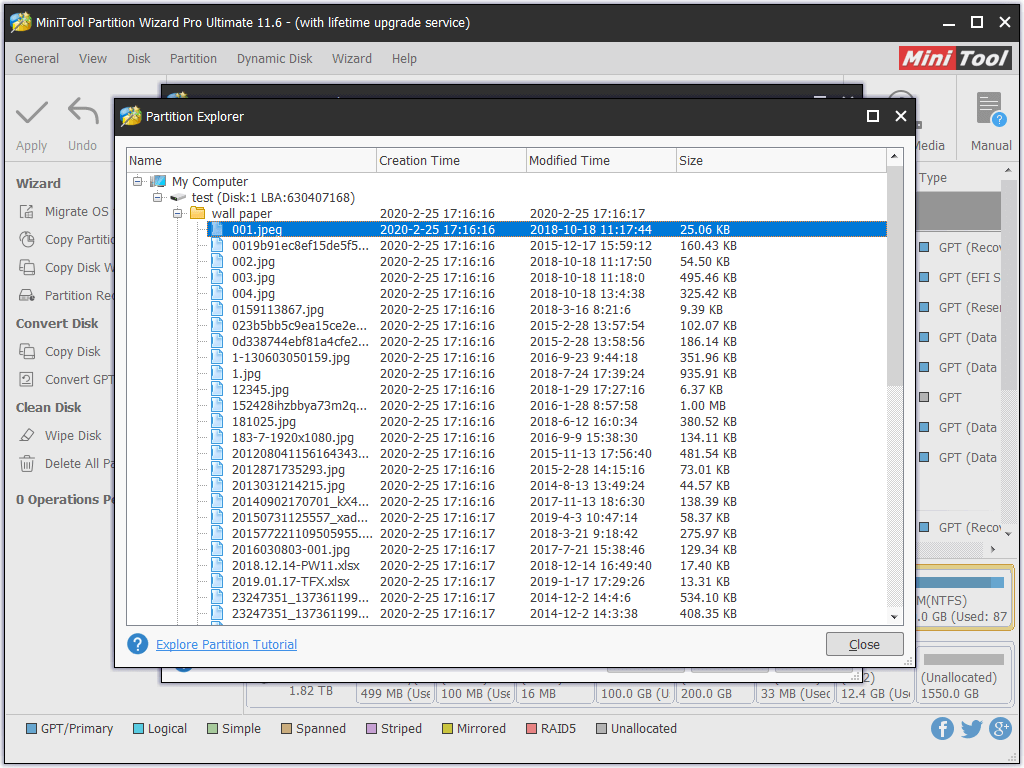Maximize the Partition Explorer dialog

tap(872, 116)
